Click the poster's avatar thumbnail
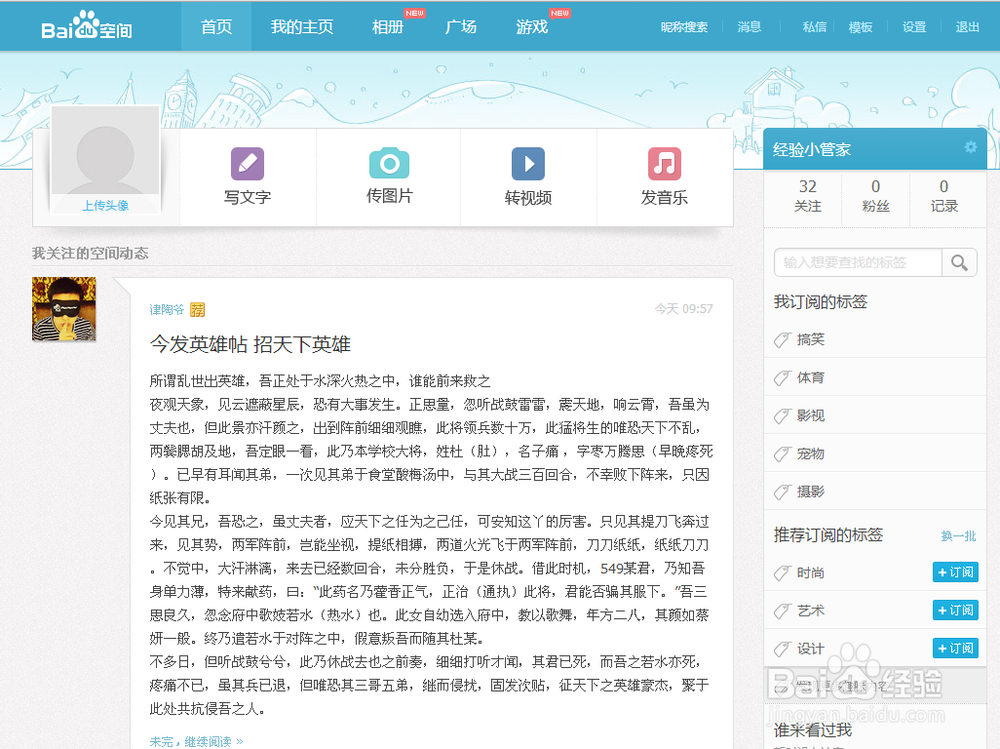Image resolution: width=1000 pixels, height=749 pixels. [64, 309]
